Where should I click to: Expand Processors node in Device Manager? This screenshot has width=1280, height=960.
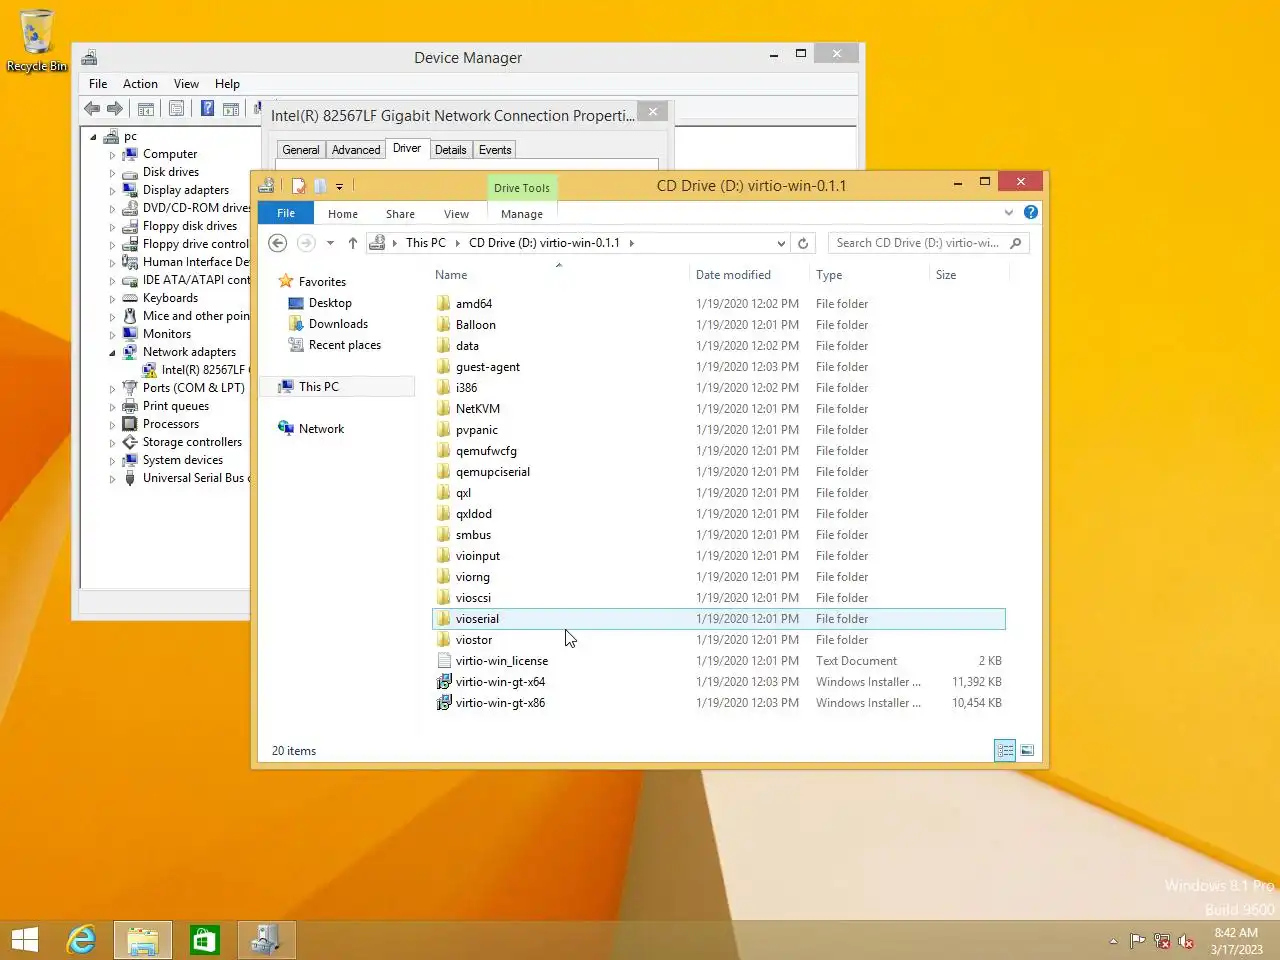pos(112,425)
